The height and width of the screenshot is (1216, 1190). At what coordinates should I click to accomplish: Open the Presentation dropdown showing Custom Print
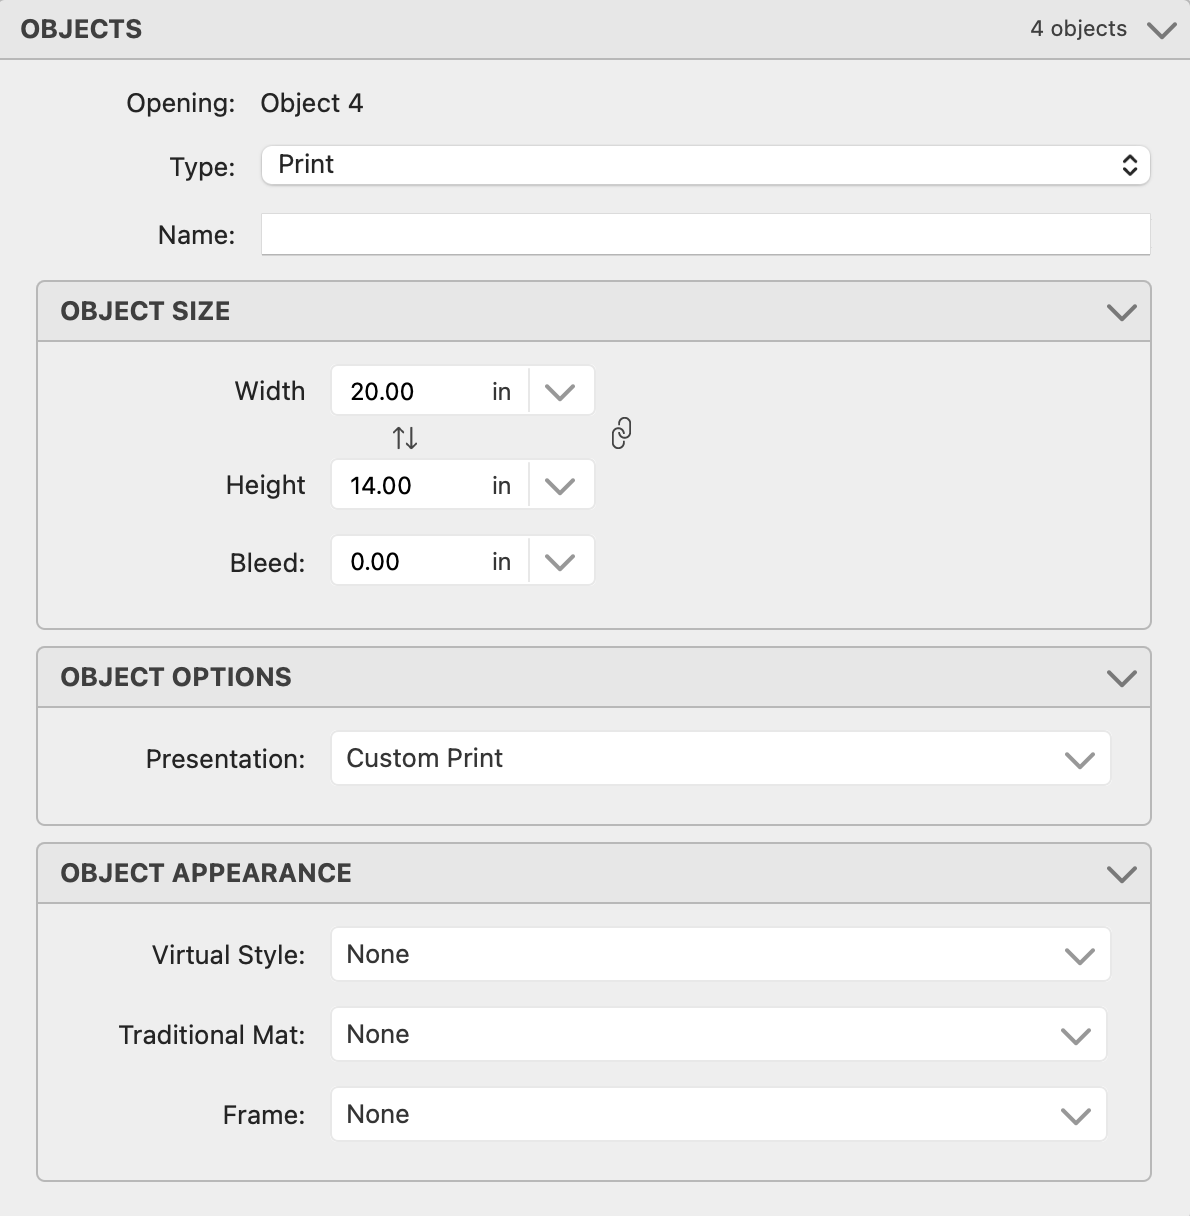click(720, 759)
